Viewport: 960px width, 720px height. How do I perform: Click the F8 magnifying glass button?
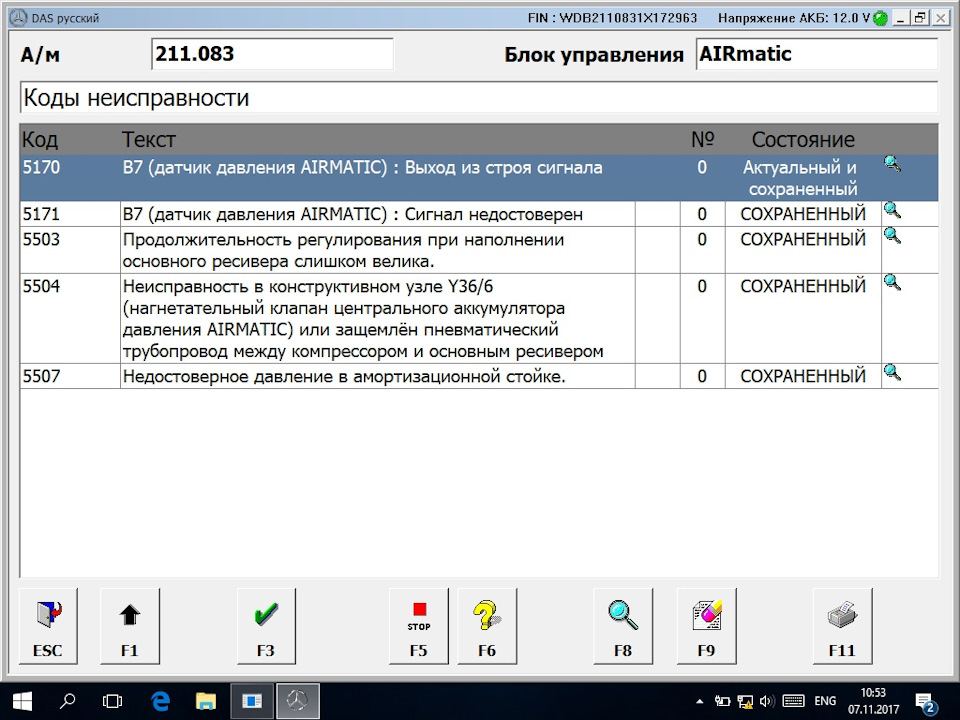click(623, 626)
